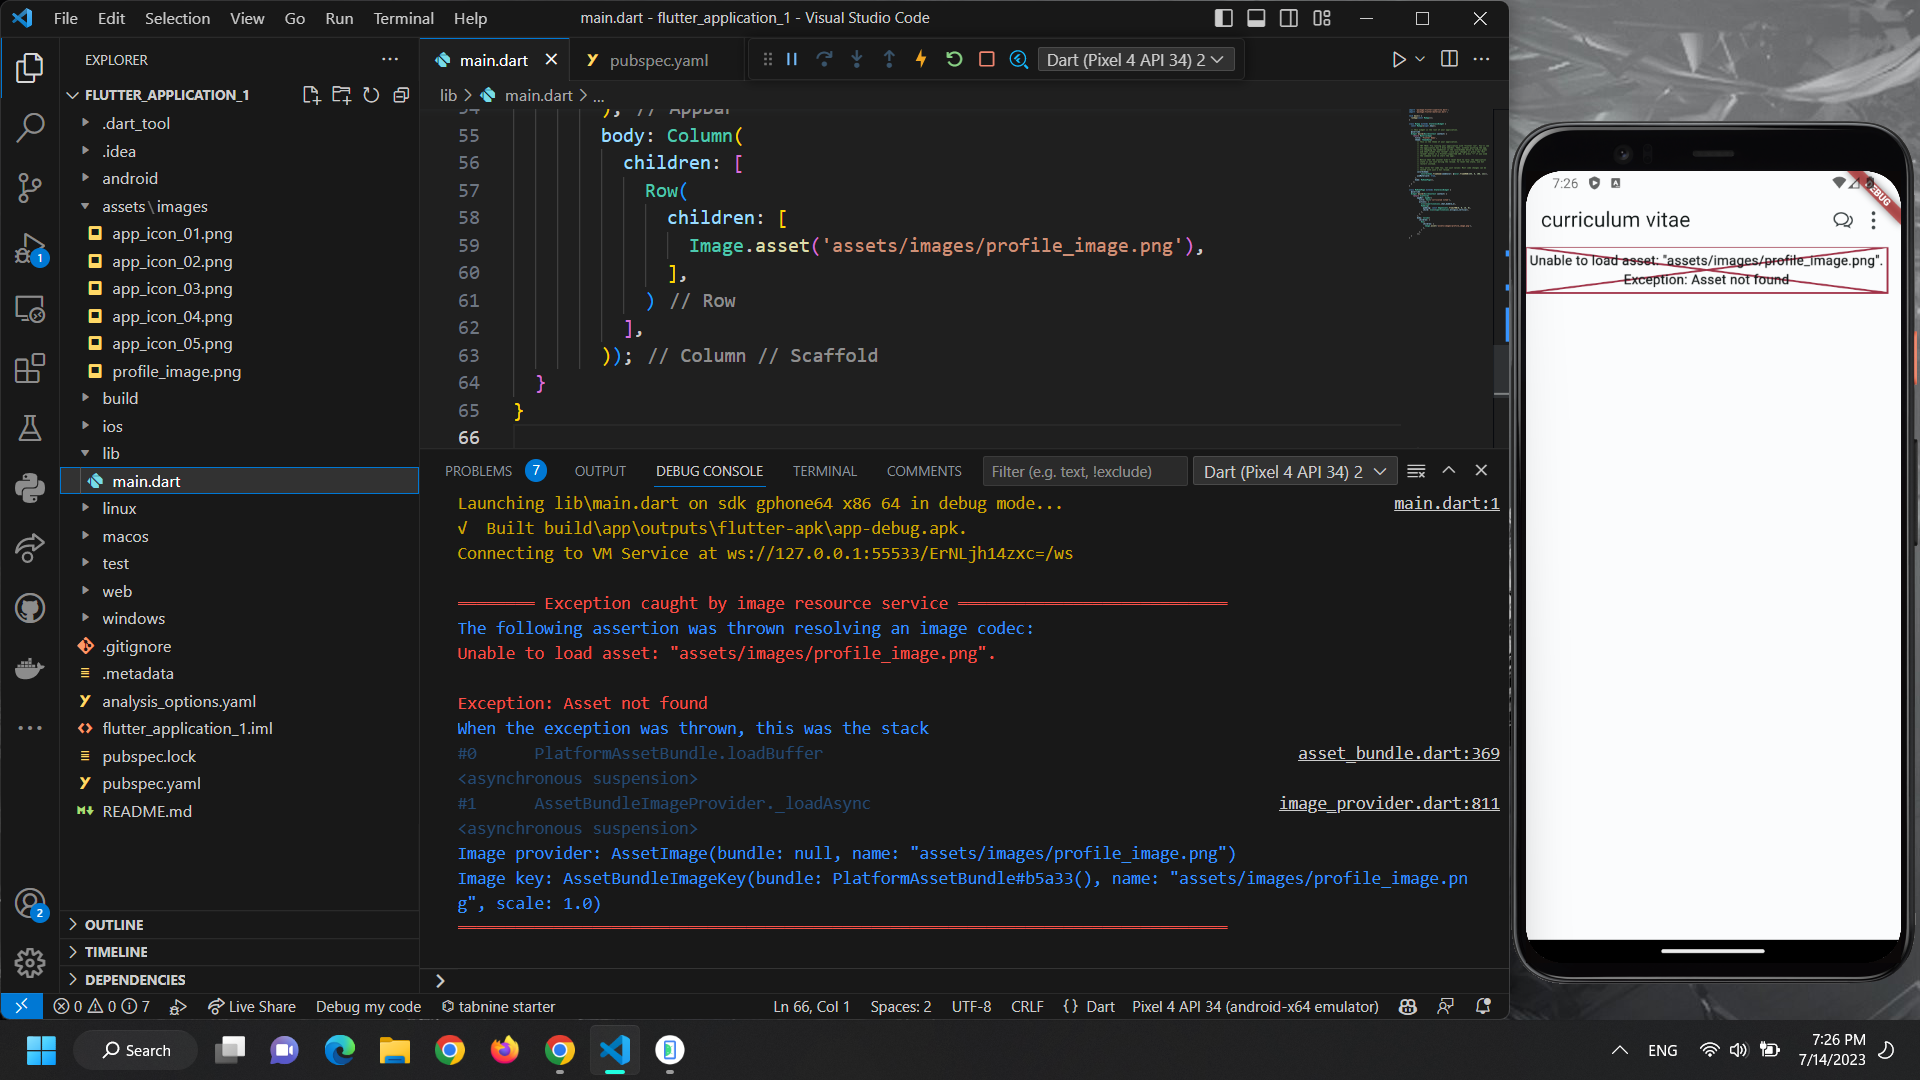Viewport: 1920px width, 1080px height.
Task: Open the Selection menu
Action: pos(177,18)
